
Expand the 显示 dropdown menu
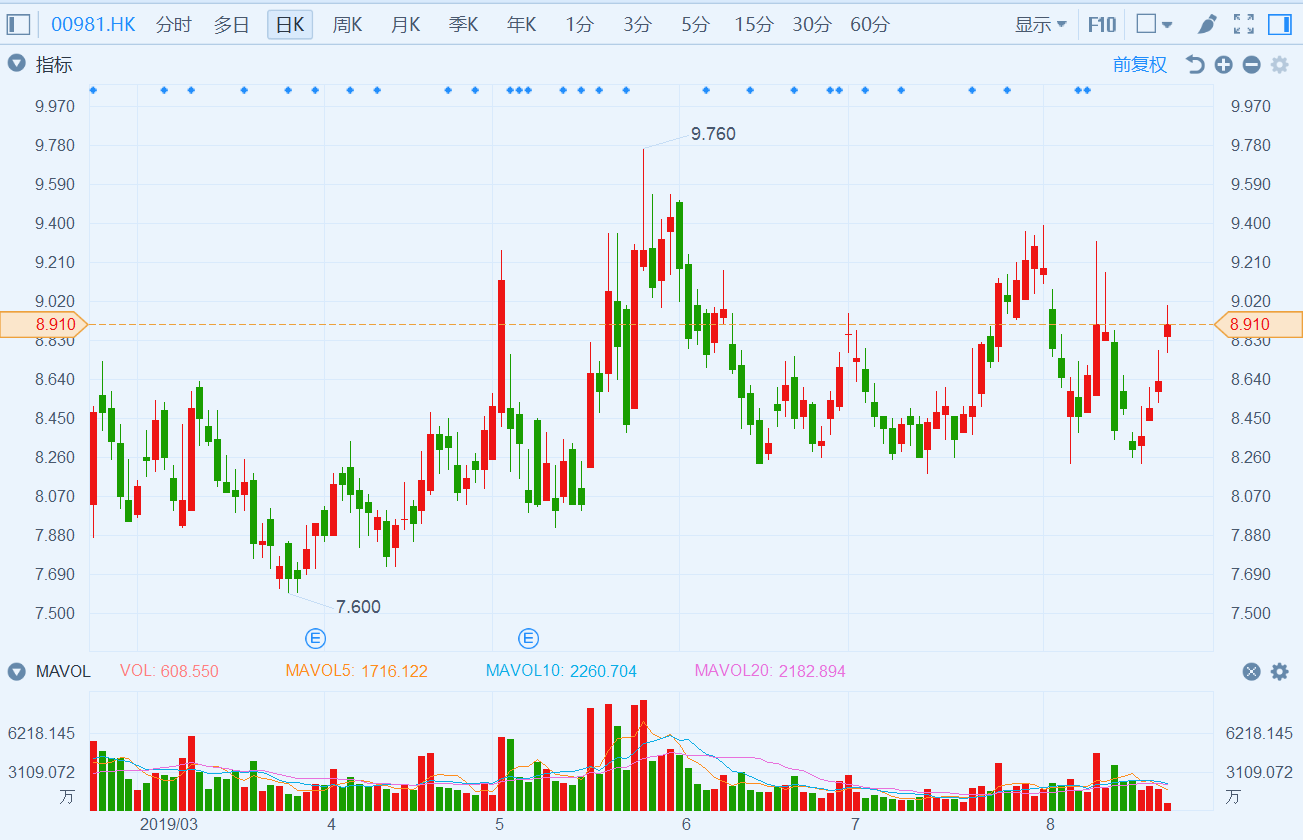[x=1041, y=25]
